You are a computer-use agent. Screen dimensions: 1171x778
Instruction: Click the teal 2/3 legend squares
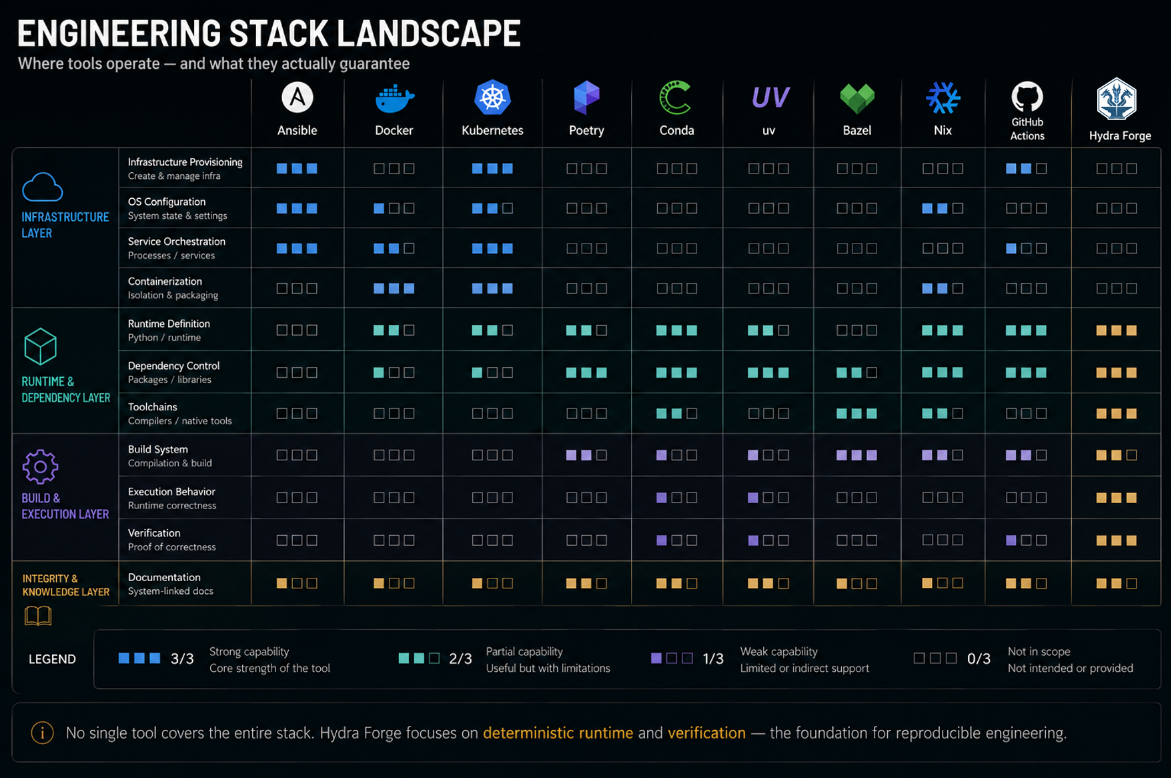[x=419, y=659]
